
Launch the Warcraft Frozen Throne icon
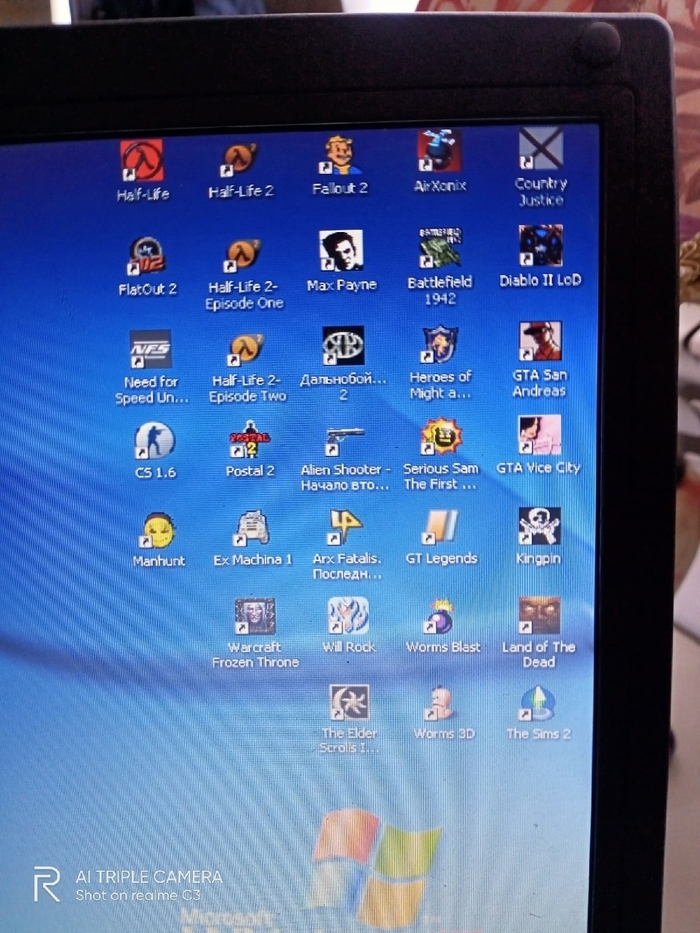[x=255, y=616]
